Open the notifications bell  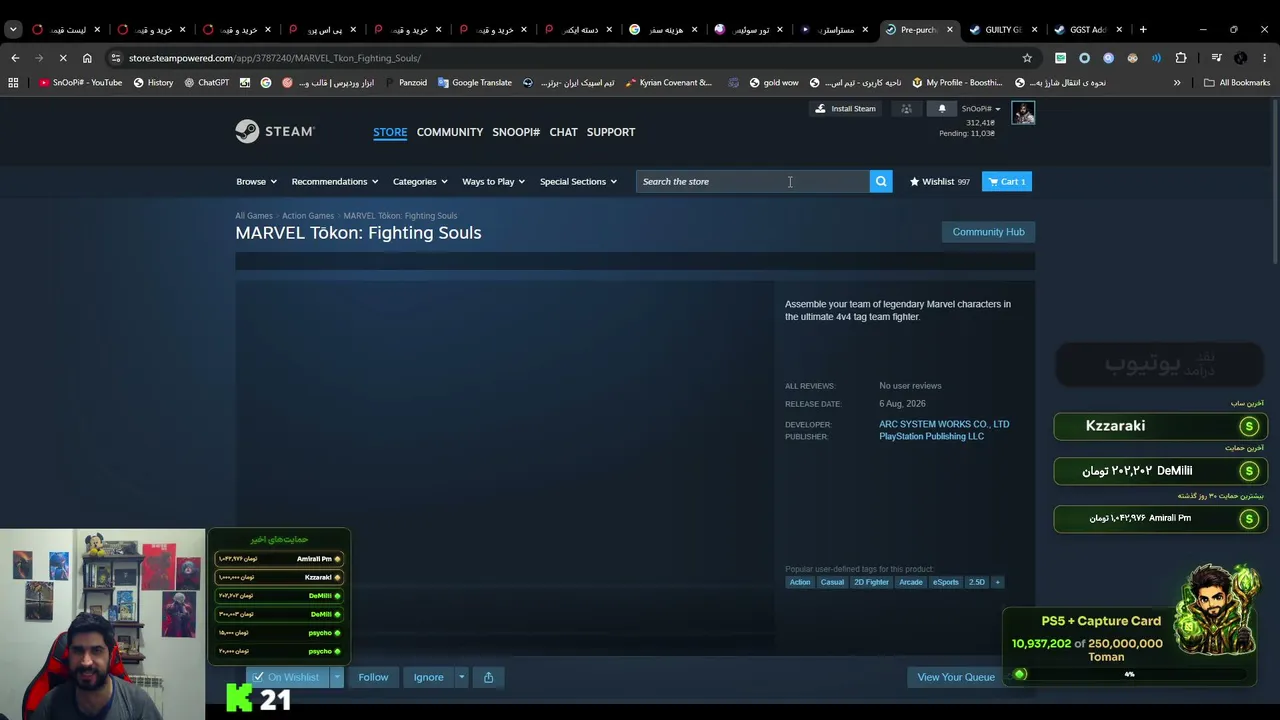[x=941, y=109]
